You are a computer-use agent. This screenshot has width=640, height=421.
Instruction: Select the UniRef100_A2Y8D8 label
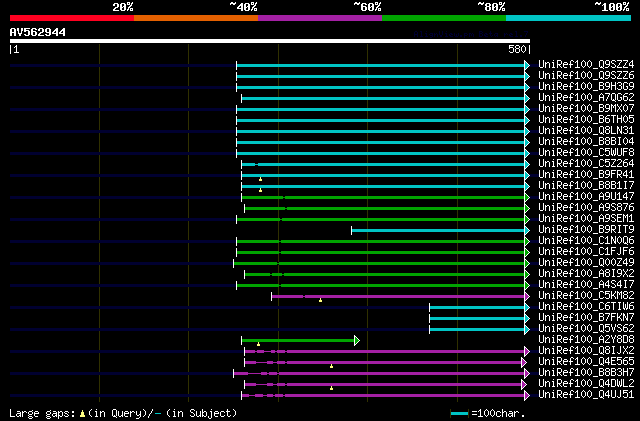(x=586, y=340)
